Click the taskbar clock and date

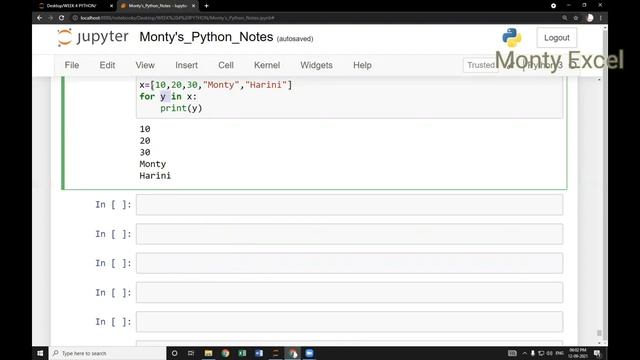click(578, 353)
